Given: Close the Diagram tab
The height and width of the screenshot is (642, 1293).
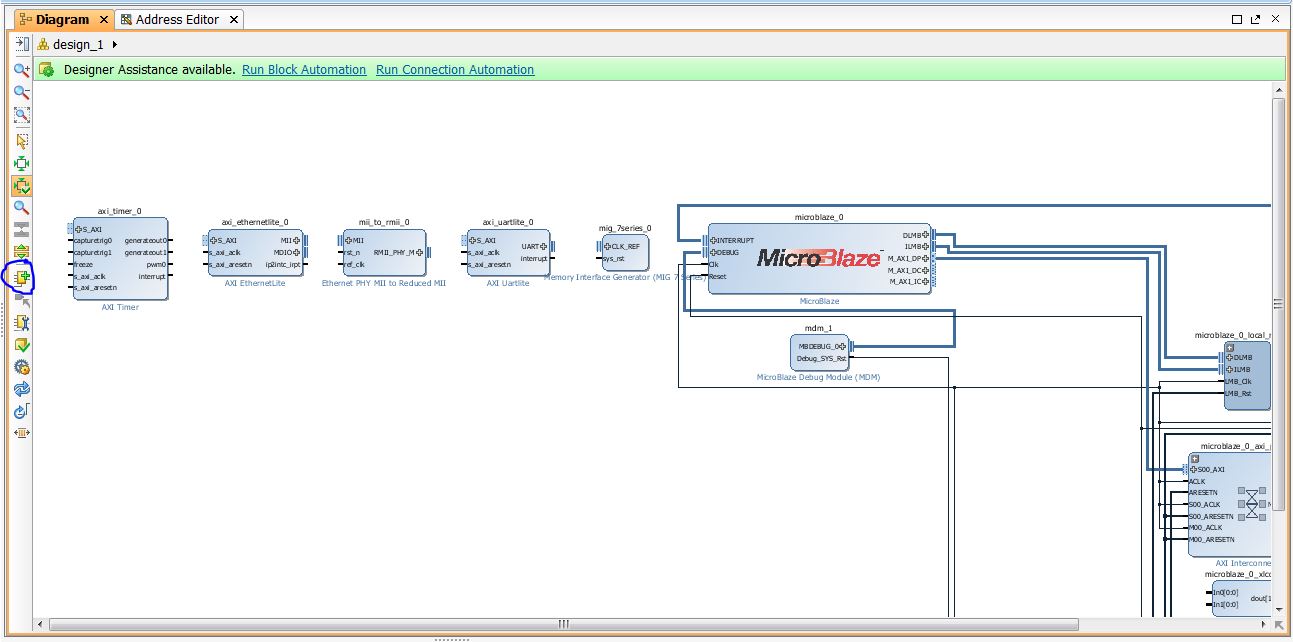Looking at the screenshot, I should click(105, 19).
